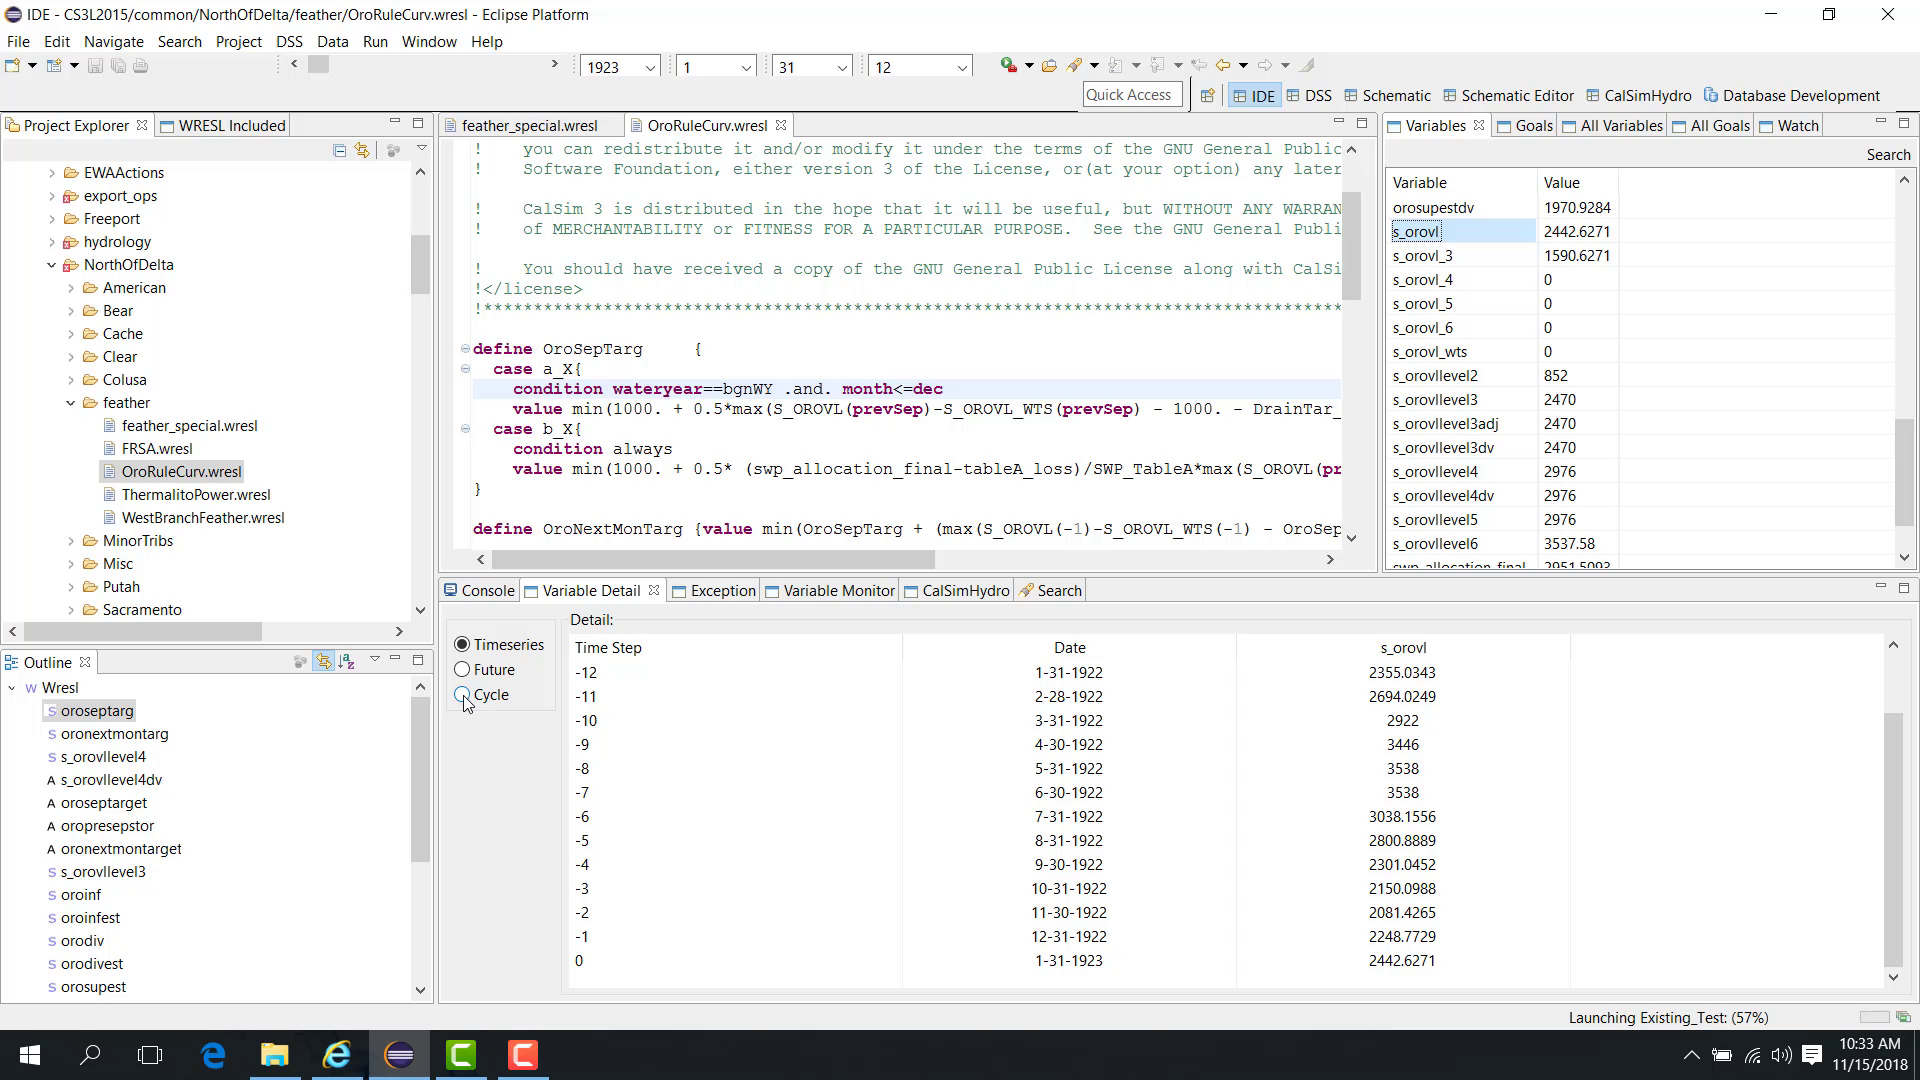
Task: Click the Search label in Variables
Action: (1888, 154)
